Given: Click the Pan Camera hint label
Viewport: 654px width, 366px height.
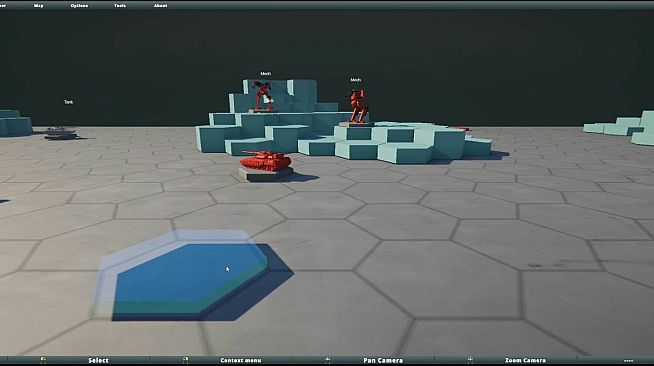Looking at the screenshot, I should 383,360.
